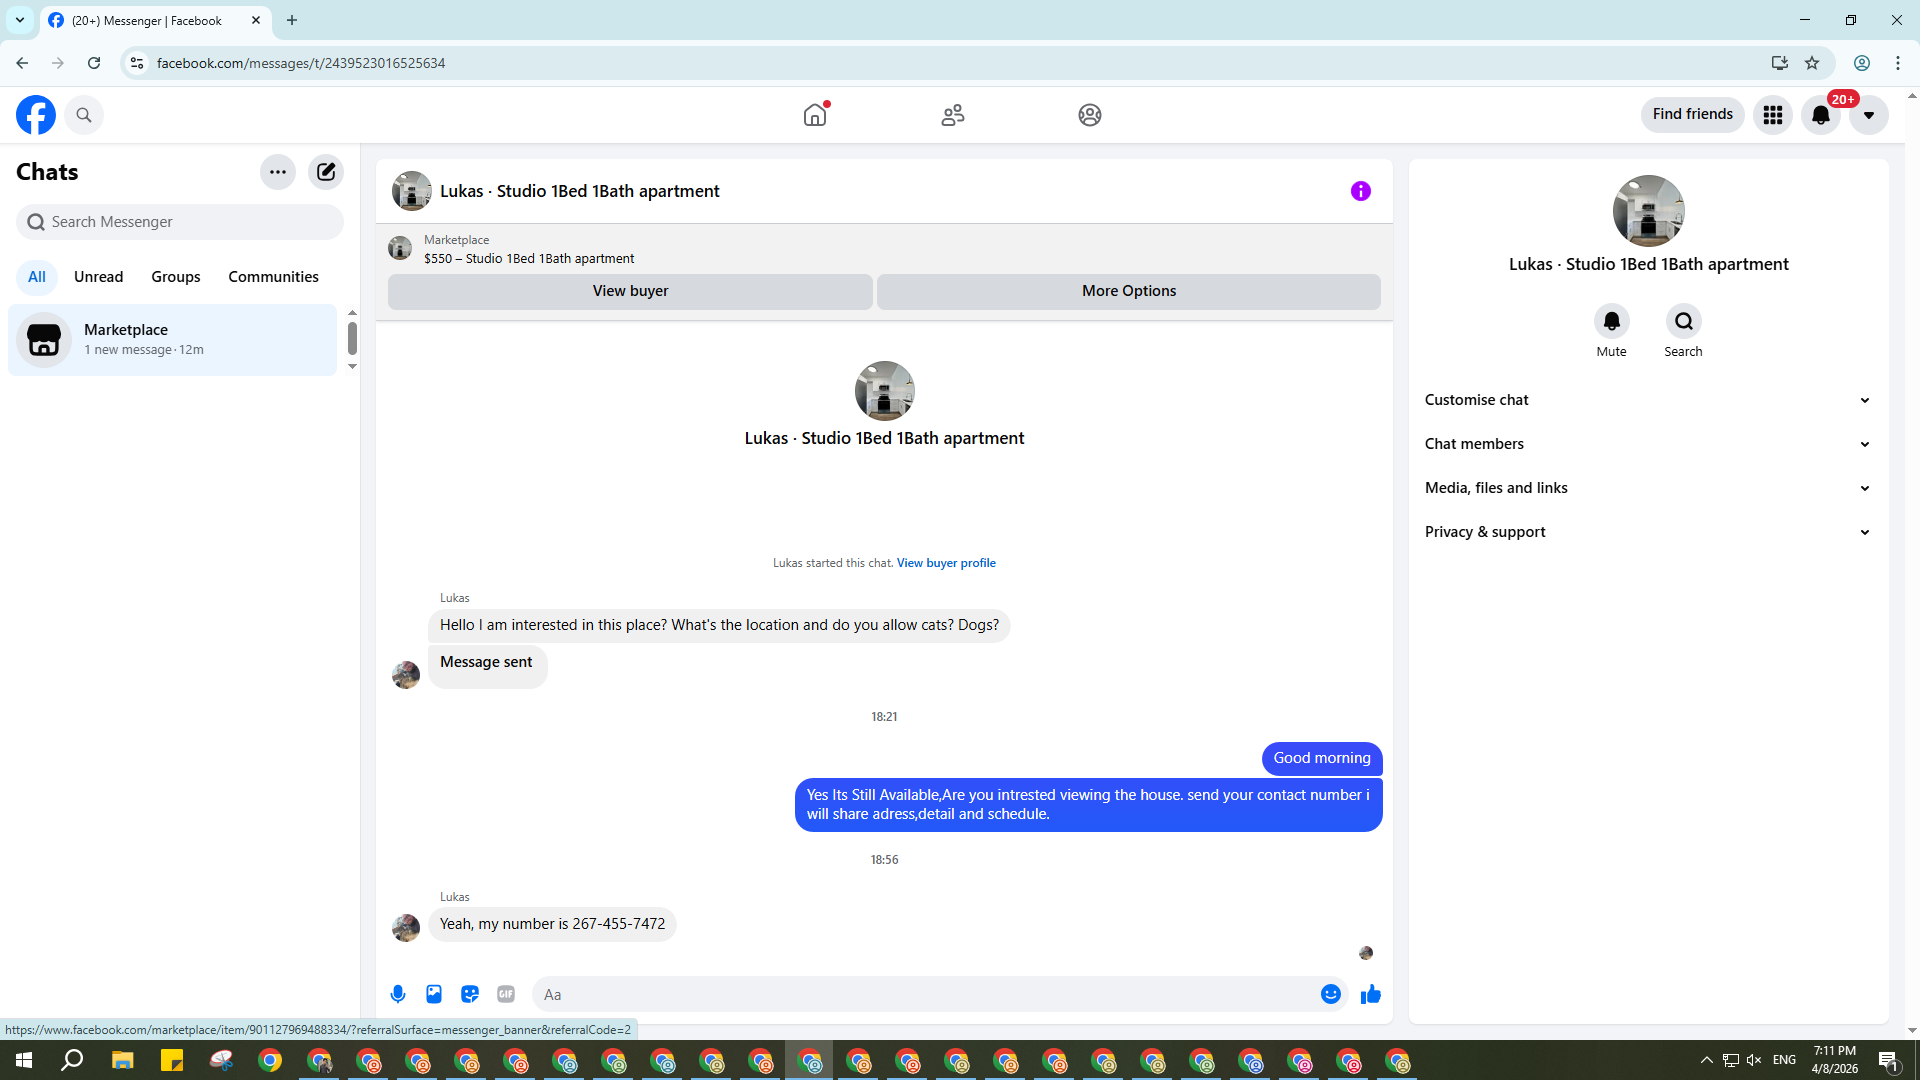Click the purple conversation information icon

(1360, 191)
